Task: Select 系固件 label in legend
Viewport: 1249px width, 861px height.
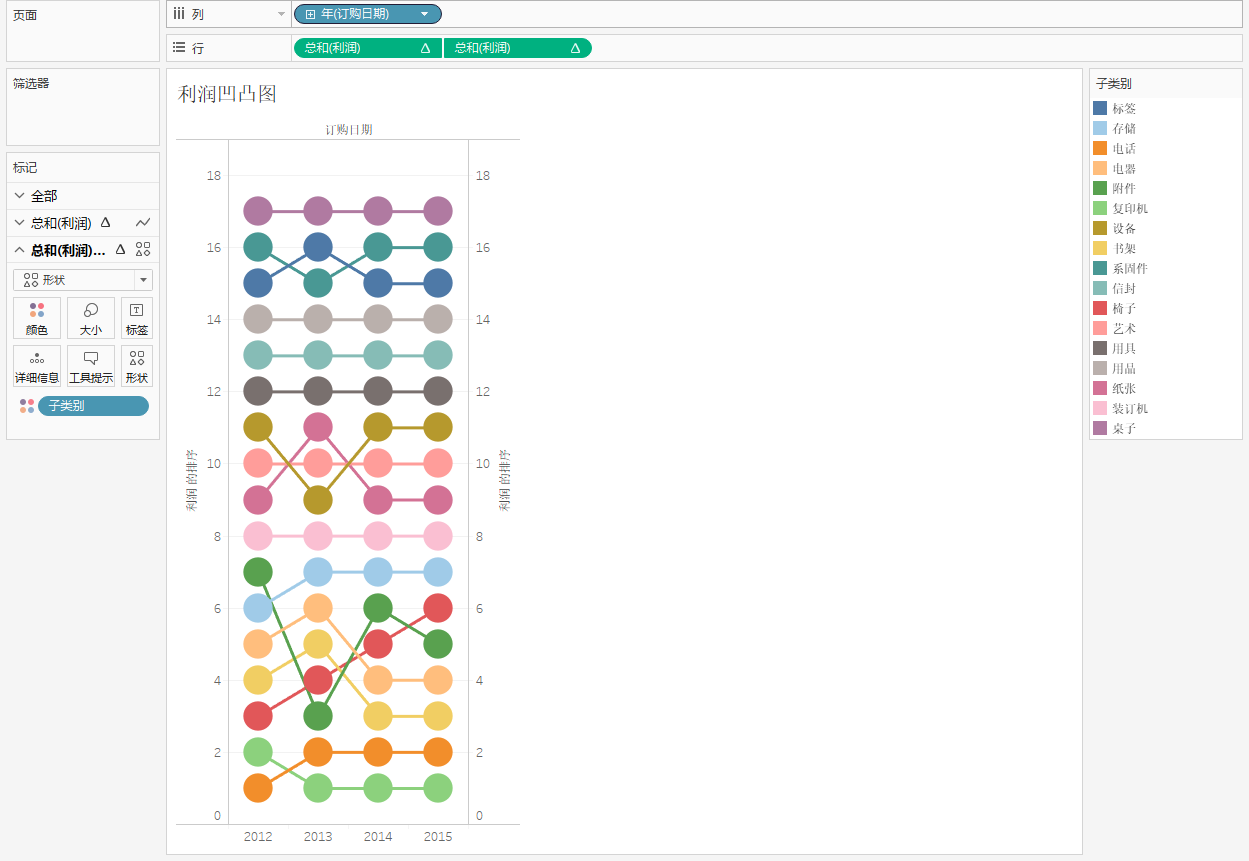Action: (1130, 268)
